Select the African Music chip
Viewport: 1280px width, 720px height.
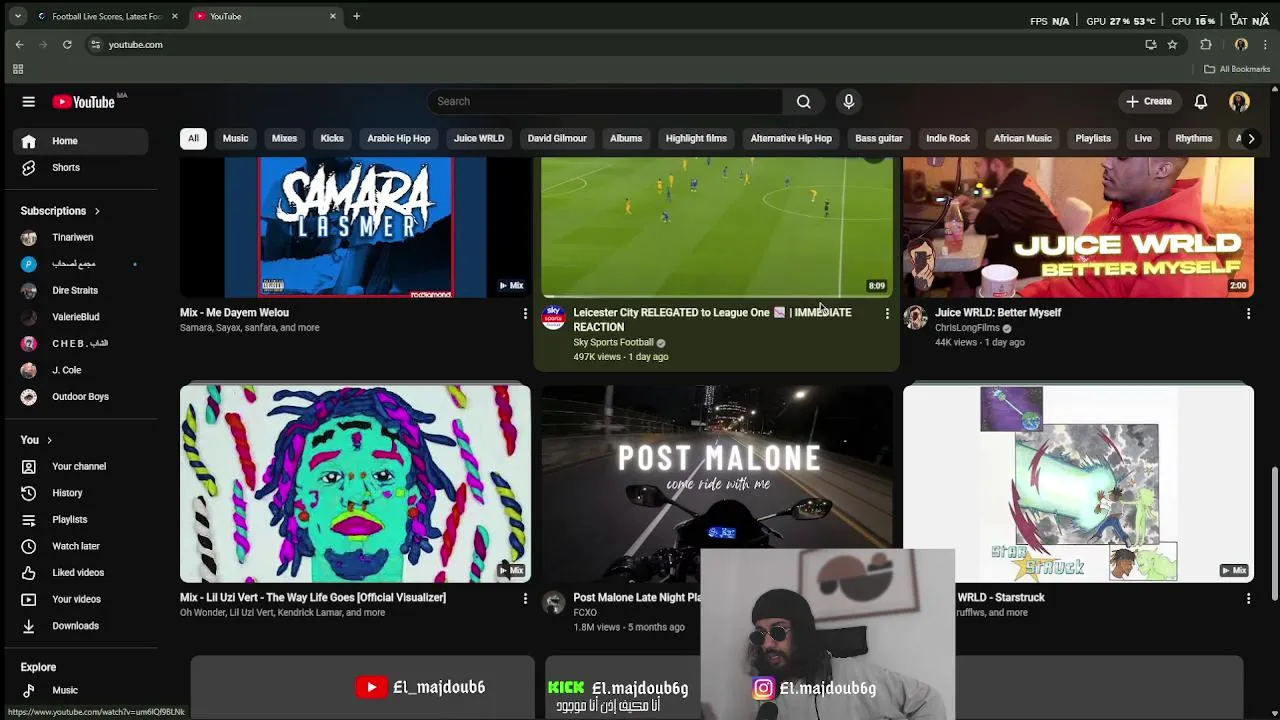(x=1022, y=139)
